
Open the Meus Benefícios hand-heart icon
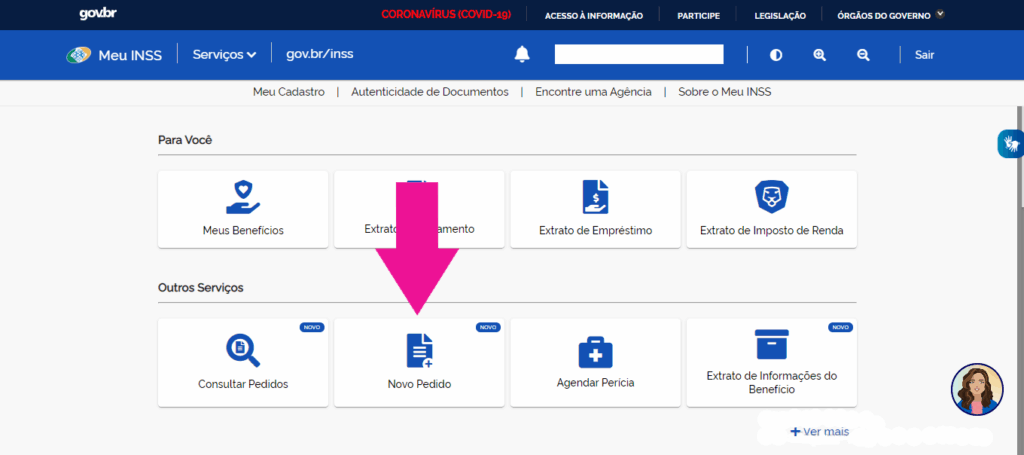point(243,197)
